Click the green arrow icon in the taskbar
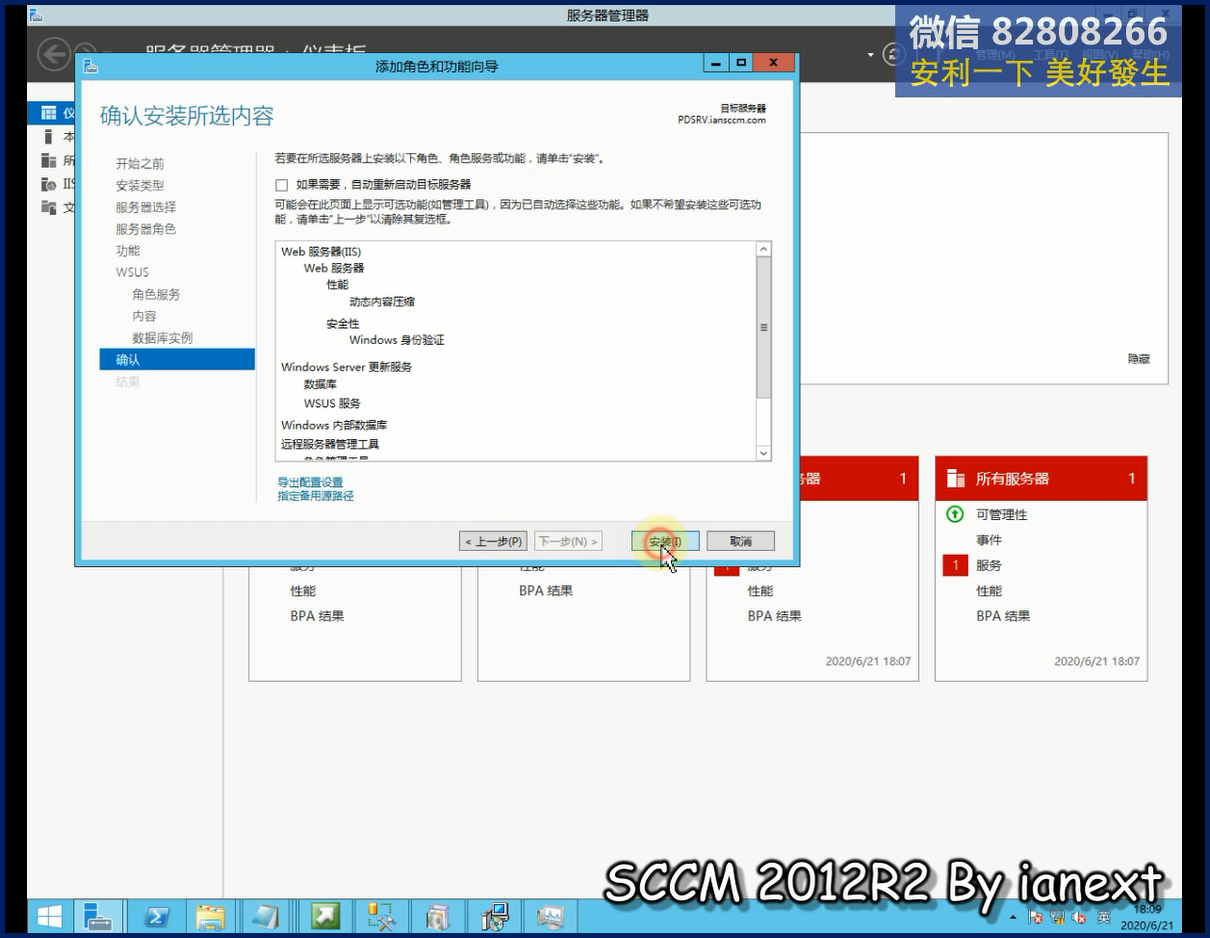1210x938 pixels. tap(324, 915)
